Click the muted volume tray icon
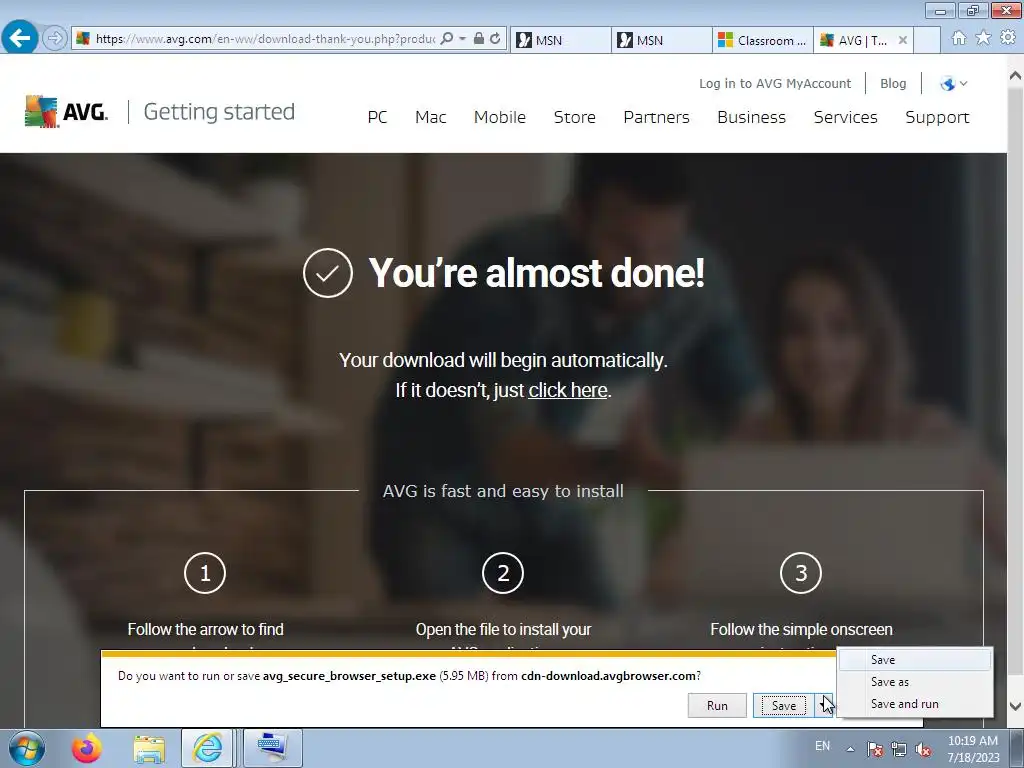 (x=923, y=749)
